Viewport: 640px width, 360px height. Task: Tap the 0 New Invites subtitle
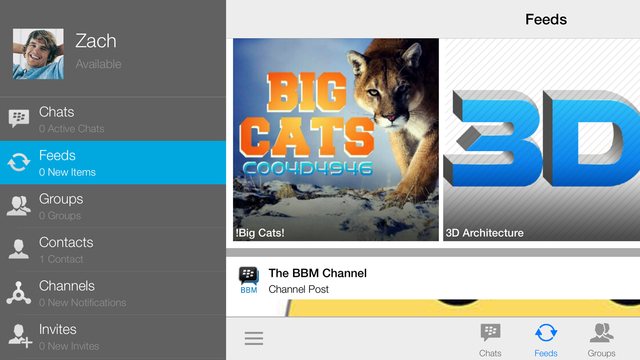pyautogui.click(x=69, y=346)
